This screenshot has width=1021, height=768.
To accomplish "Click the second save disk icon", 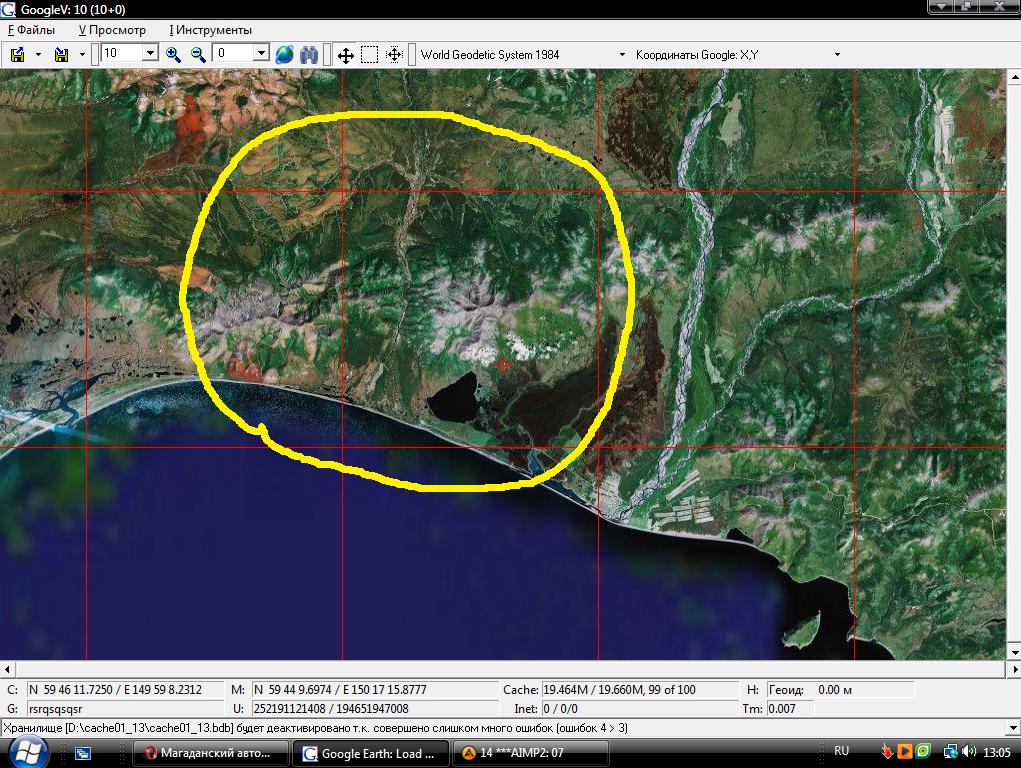I will [61, 54].
